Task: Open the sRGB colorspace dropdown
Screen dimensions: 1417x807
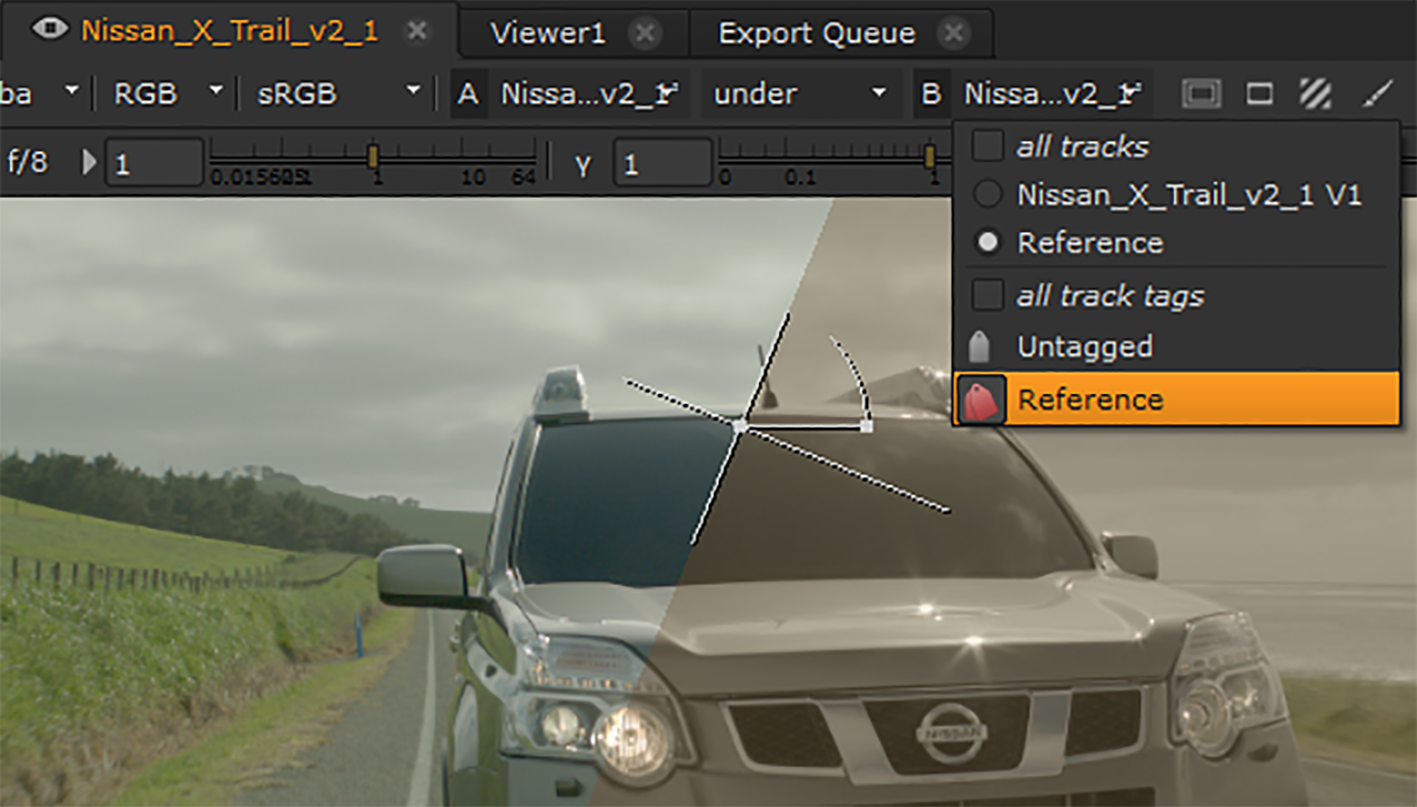Action: pyautogui.click(x=338, y=94)
